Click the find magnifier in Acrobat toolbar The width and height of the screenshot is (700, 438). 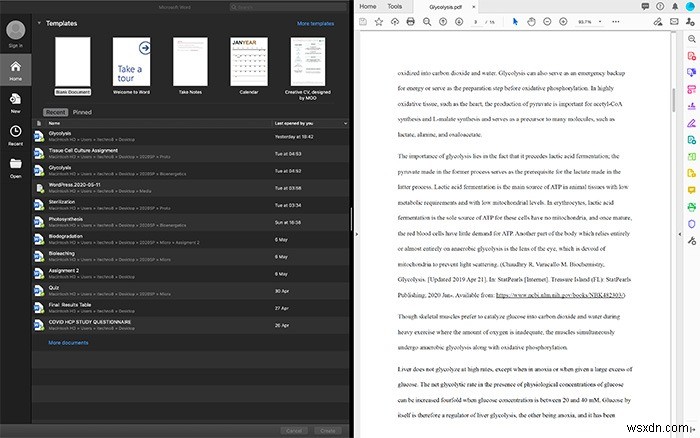[427, 21]
